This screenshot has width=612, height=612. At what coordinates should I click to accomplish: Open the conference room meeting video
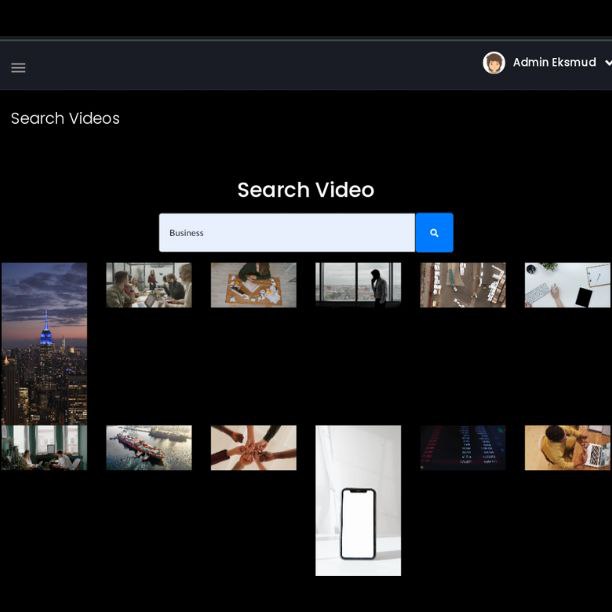click(x=149, y=285)
